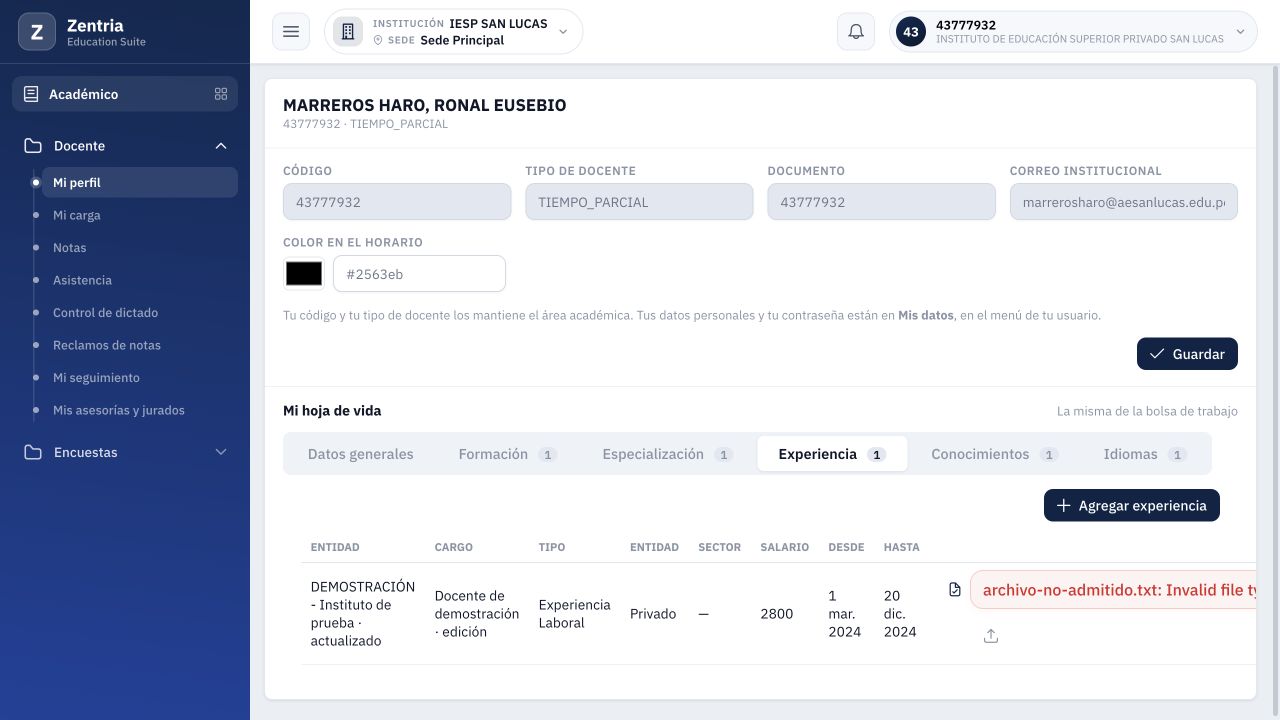1280x720 pixels.
Task: Click the Encuestas folder icon
Action: click(x=33, y=452)
